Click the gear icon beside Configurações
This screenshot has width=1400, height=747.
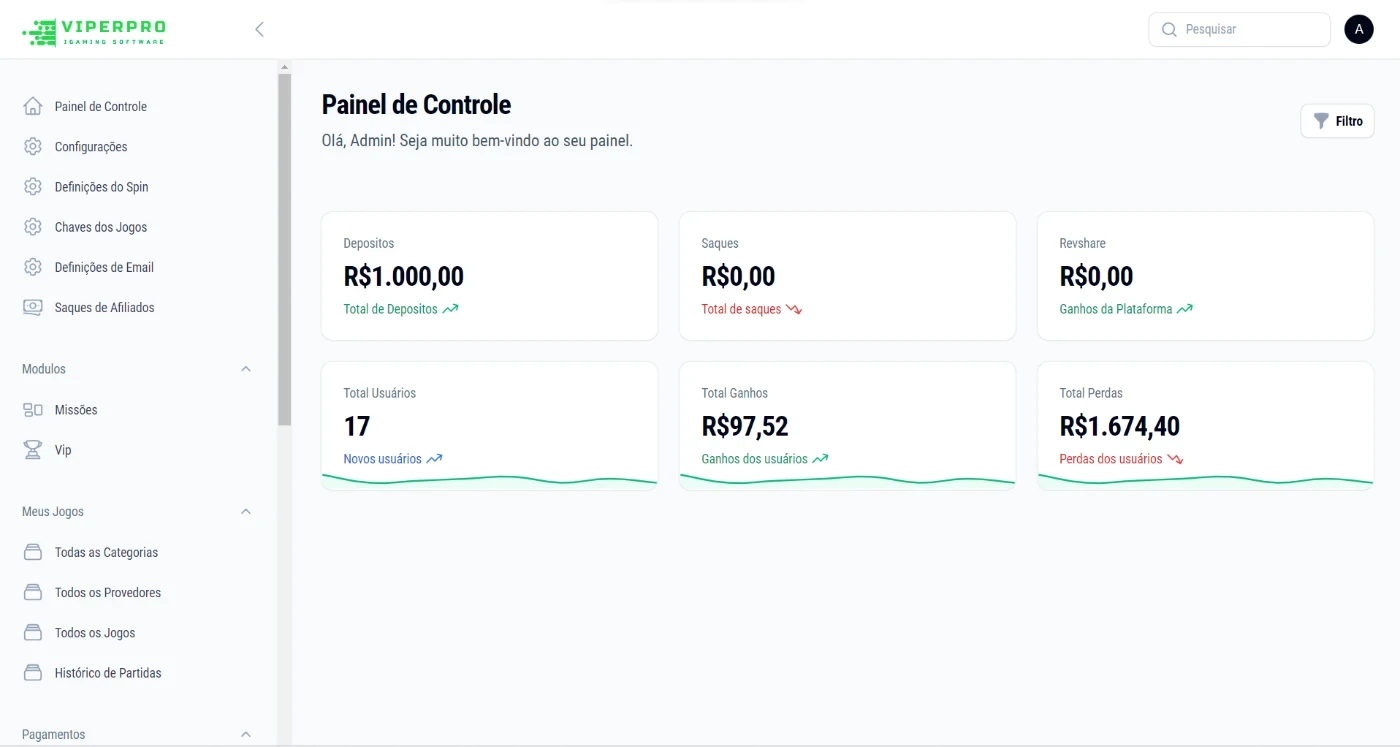click(x=33, y=147)
